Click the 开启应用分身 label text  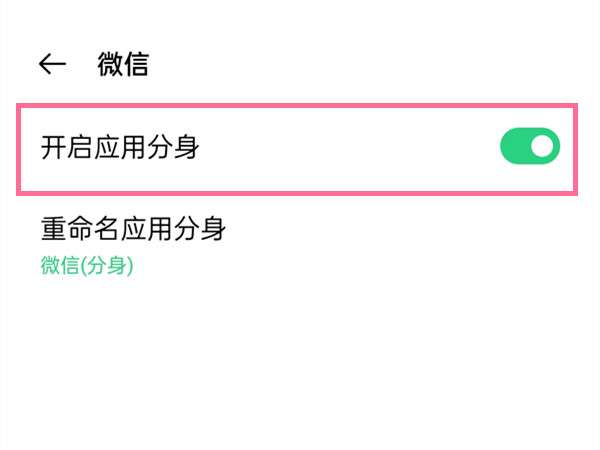tap(121, 148)
